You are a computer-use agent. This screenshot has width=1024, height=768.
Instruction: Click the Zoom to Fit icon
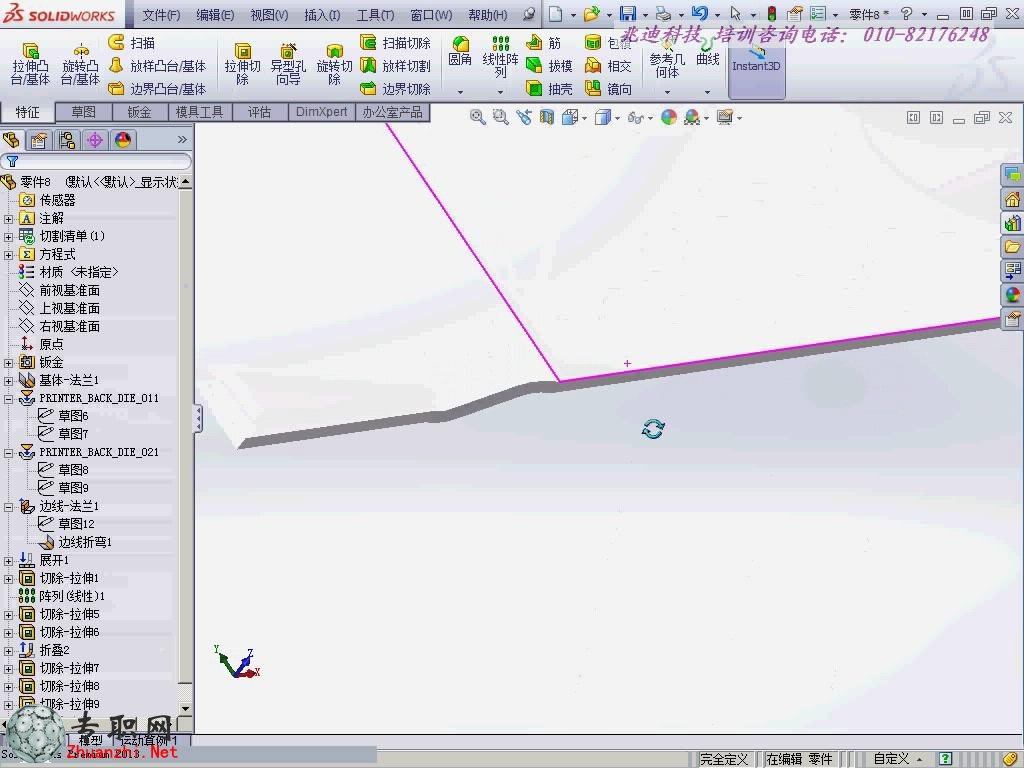tap(478, 118)
